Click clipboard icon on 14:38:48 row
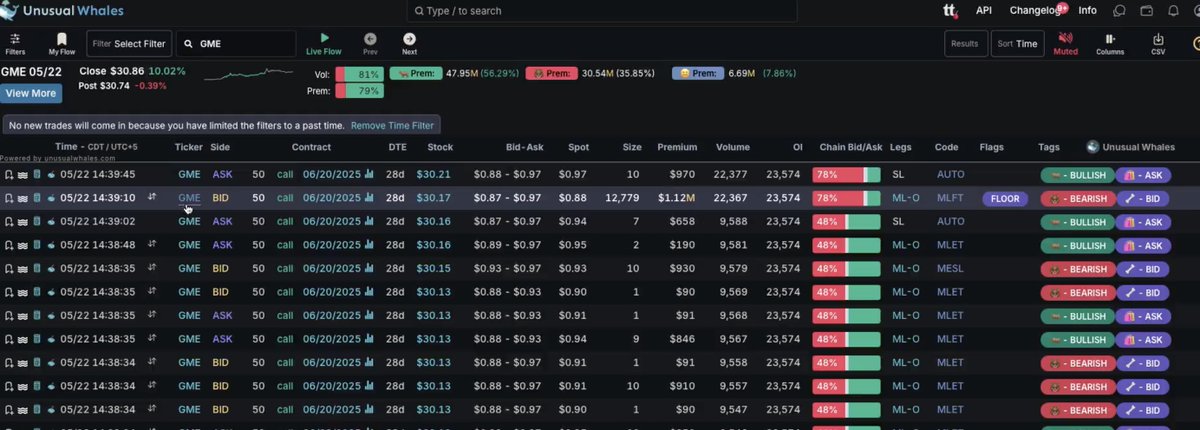This screenshot has height=430, width=1200. click(36, 246)
